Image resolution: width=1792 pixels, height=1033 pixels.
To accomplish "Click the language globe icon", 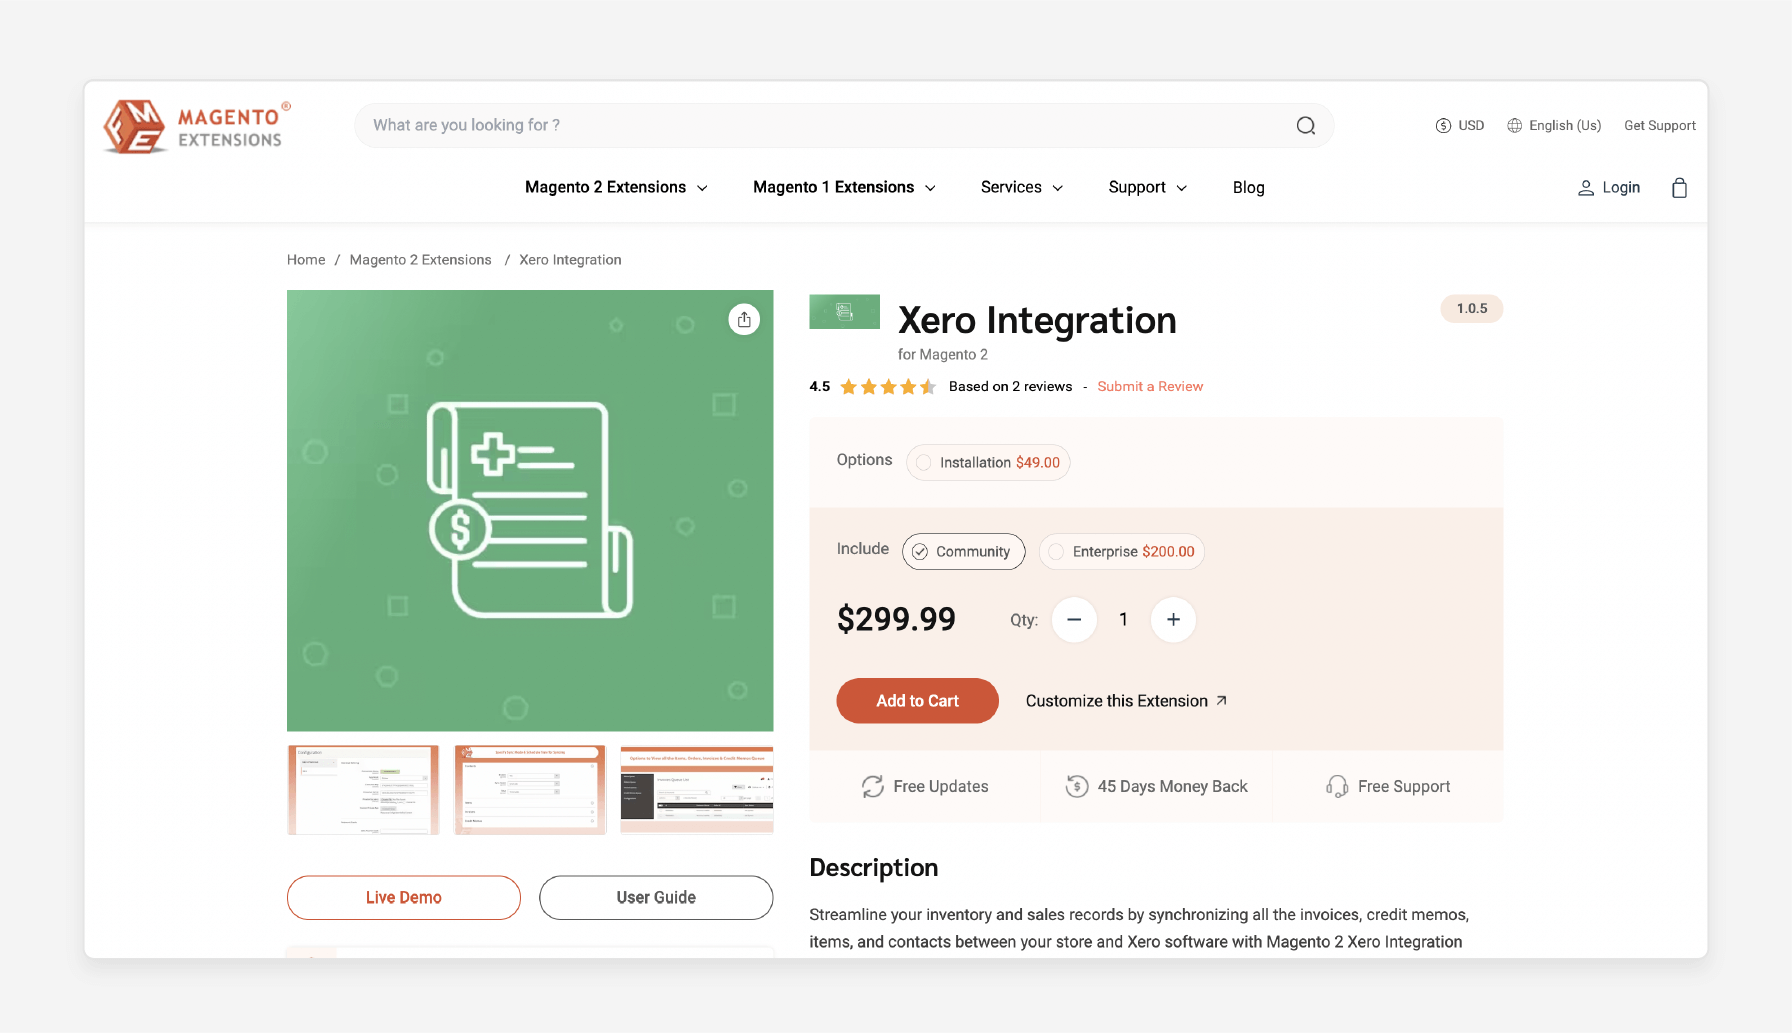I will click(x=1515, y=126).
